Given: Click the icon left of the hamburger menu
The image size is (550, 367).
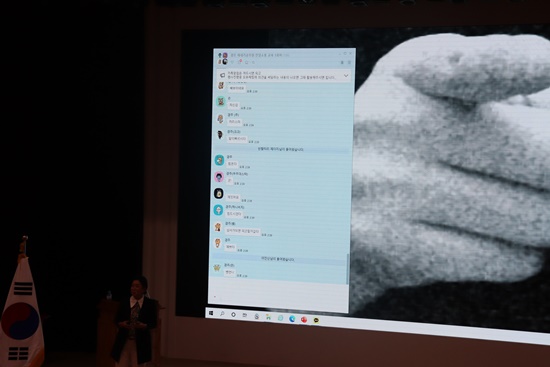Looking at the screenshot, I should point(342,62).
